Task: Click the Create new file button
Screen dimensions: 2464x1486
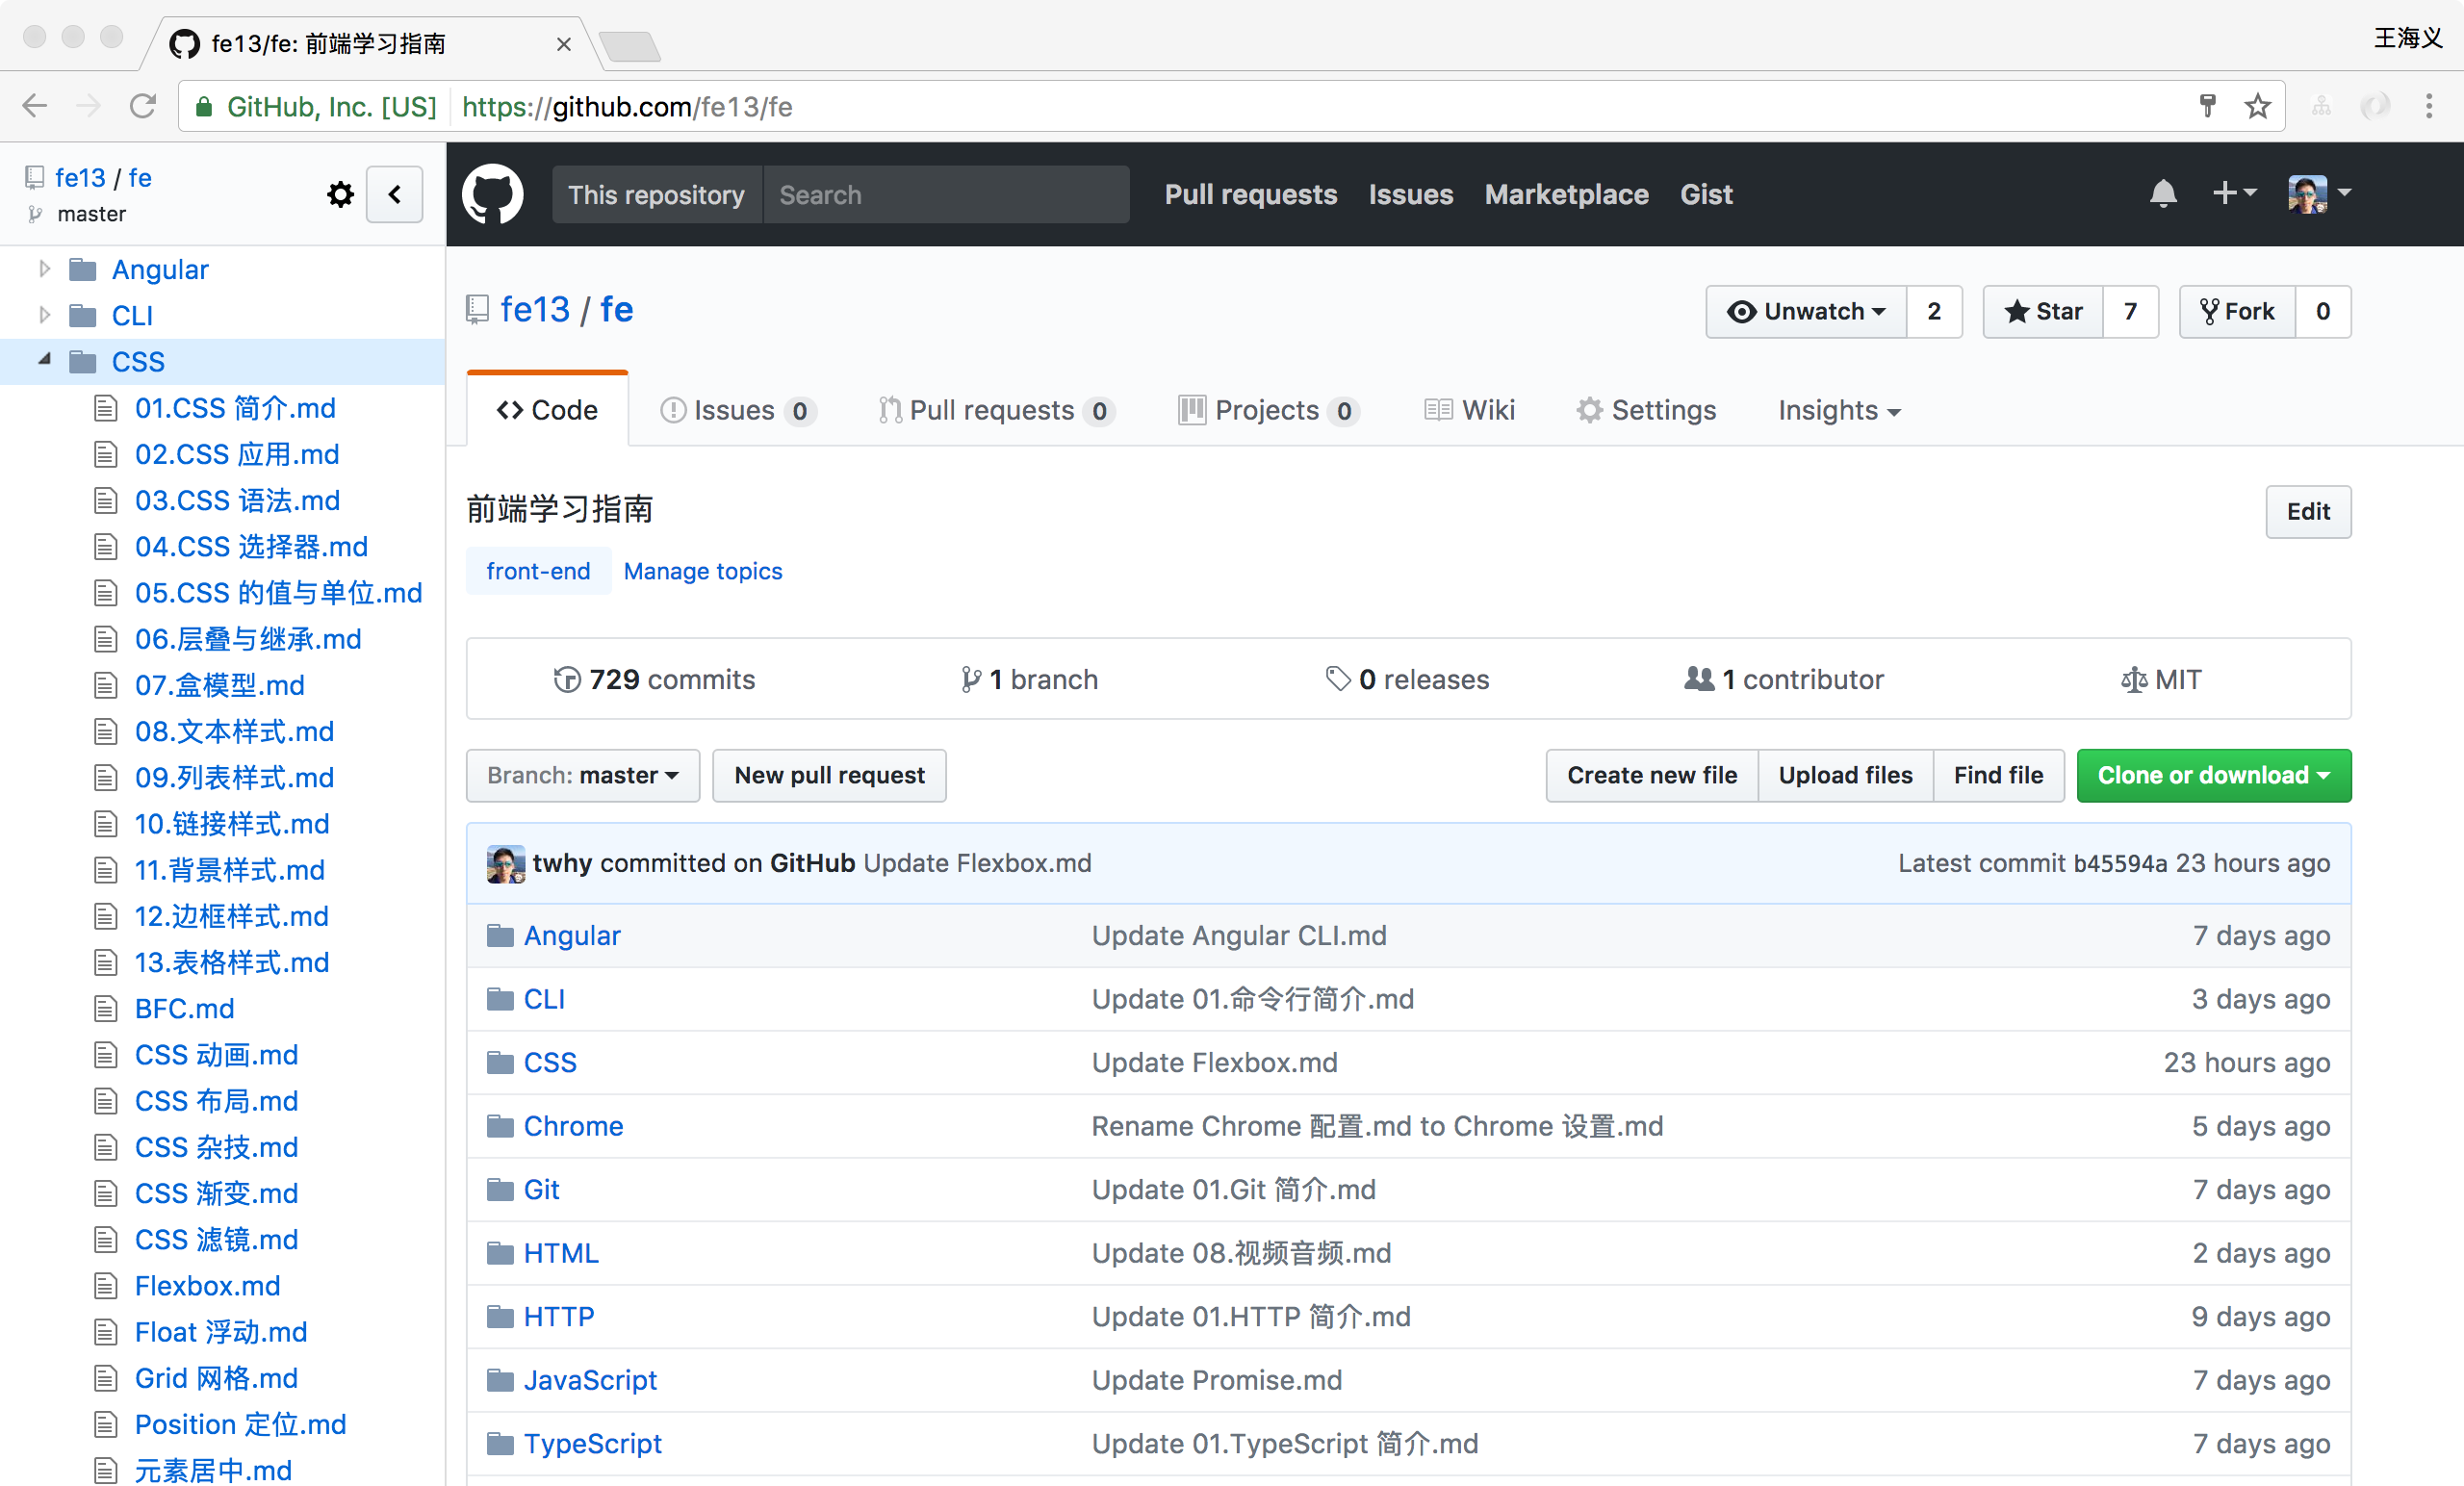Action: pos(1651,776)
